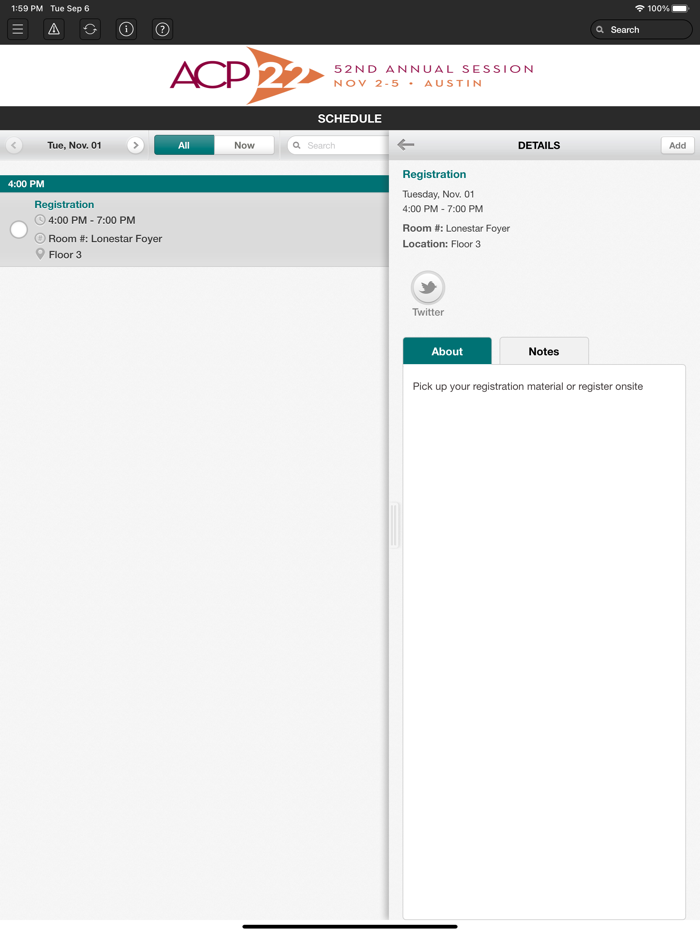700x934 pixels.
Task: Click the panel divider handle
Action: 394,525
